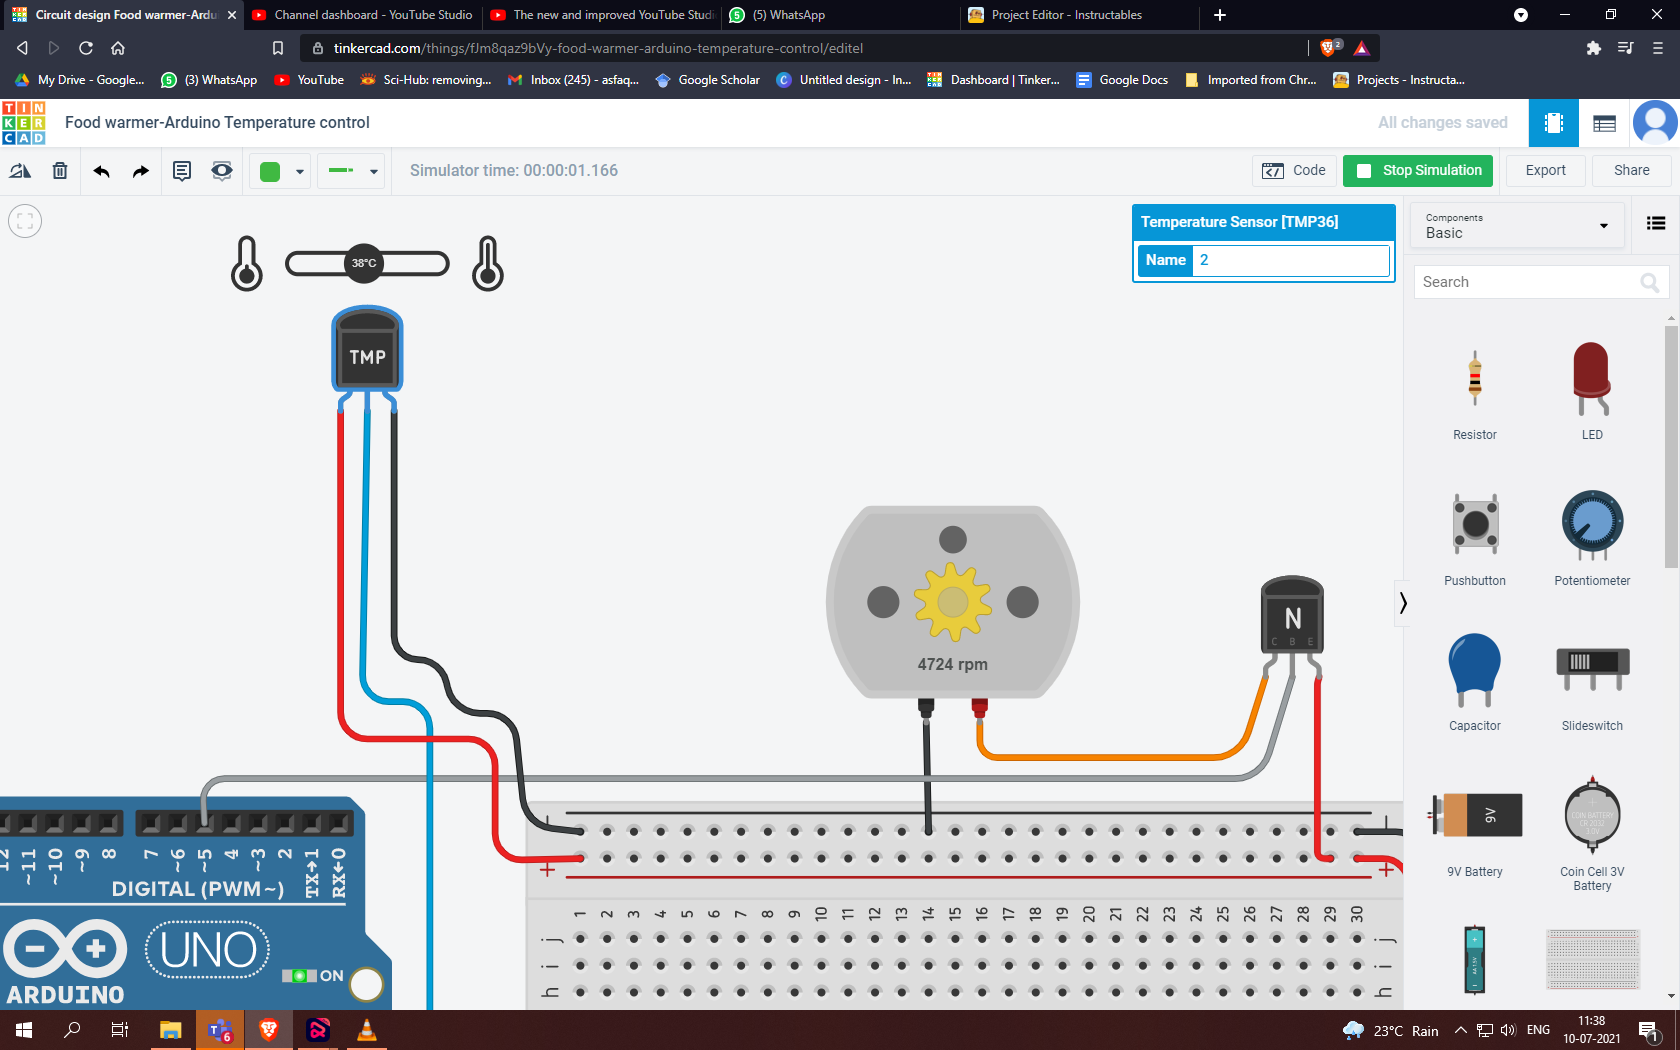This screenshot has height=1050, width=1680.
Task: Open the Channel dashboard YouTube Studio tab
Action: click(360, 15)
